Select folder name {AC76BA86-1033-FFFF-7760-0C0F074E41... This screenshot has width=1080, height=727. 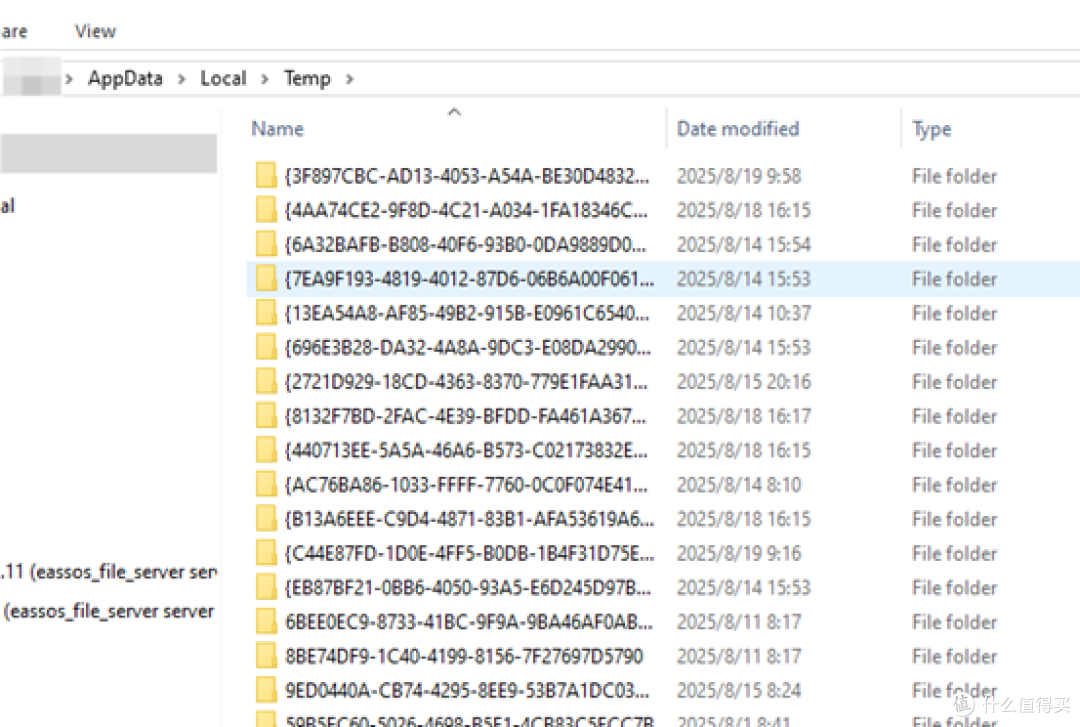pos(466,485)
